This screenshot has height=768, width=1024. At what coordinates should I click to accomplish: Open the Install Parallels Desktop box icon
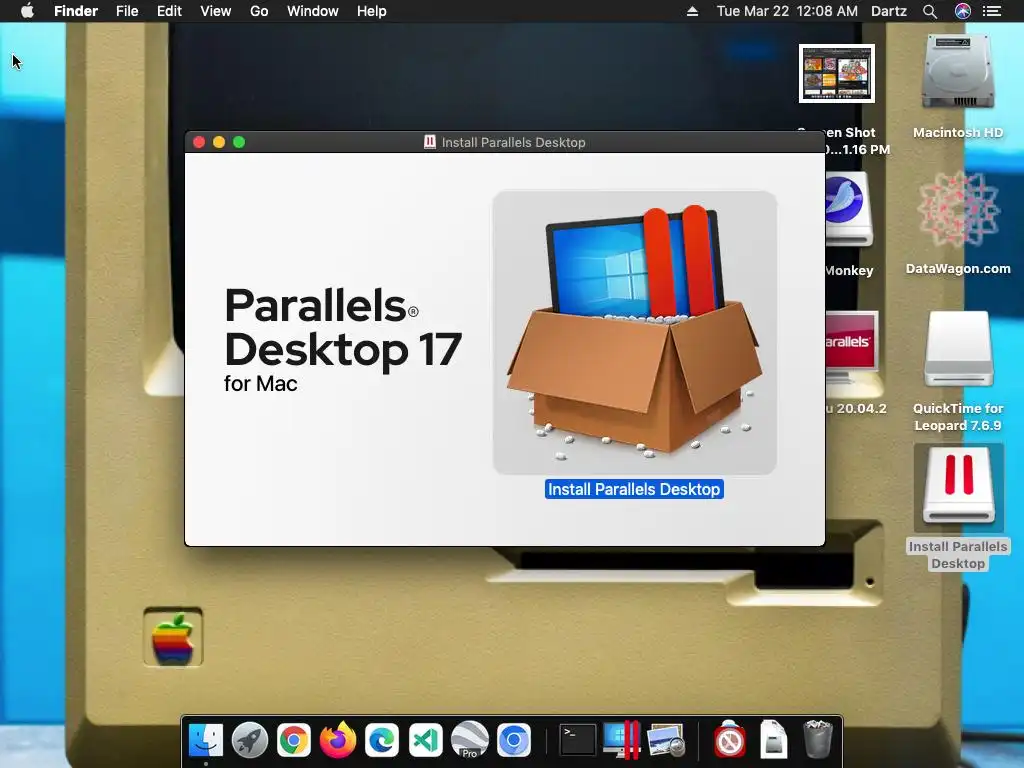pos(635,332)
